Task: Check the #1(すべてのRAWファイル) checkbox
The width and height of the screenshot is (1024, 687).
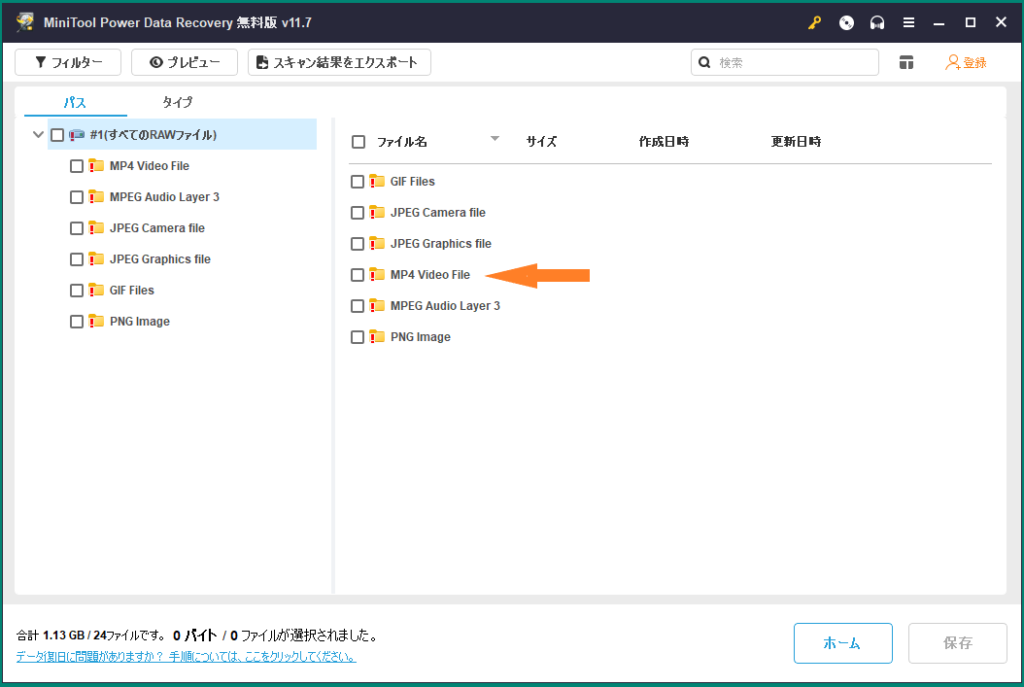Action: pos(57,134)
